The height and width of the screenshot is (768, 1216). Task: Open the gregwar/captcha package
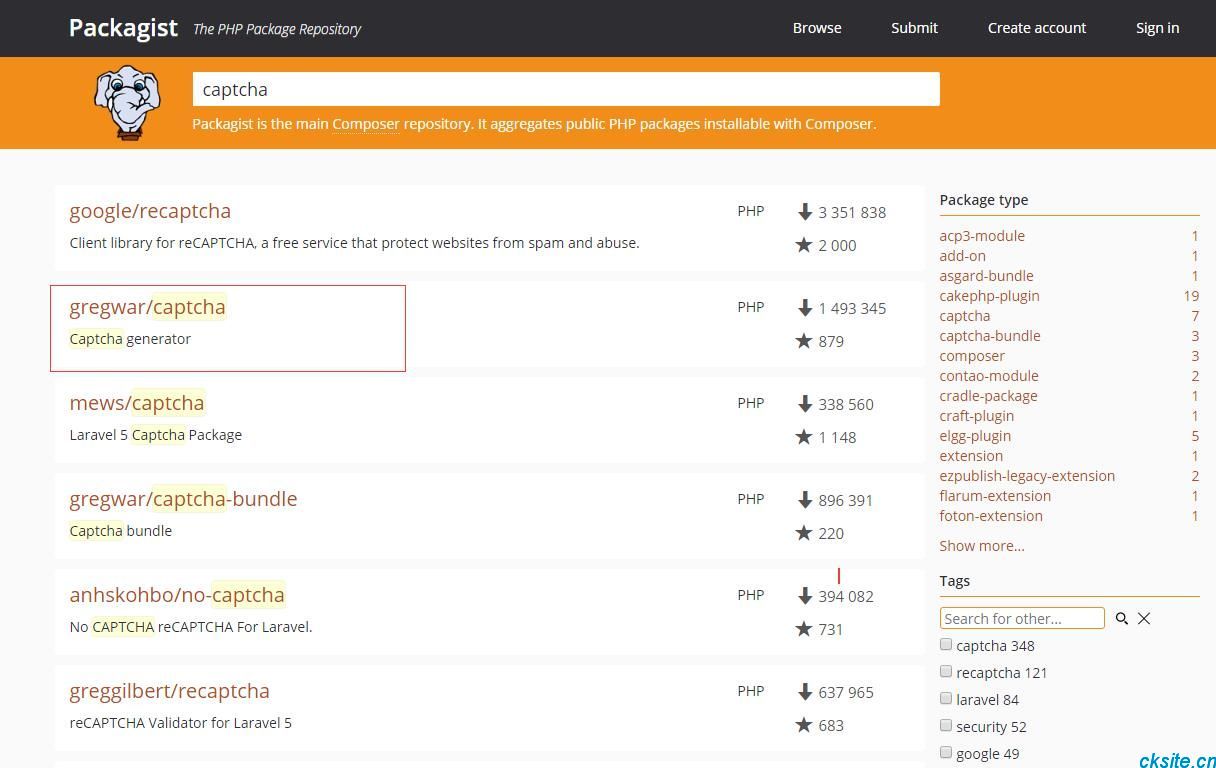click(147, 307)
